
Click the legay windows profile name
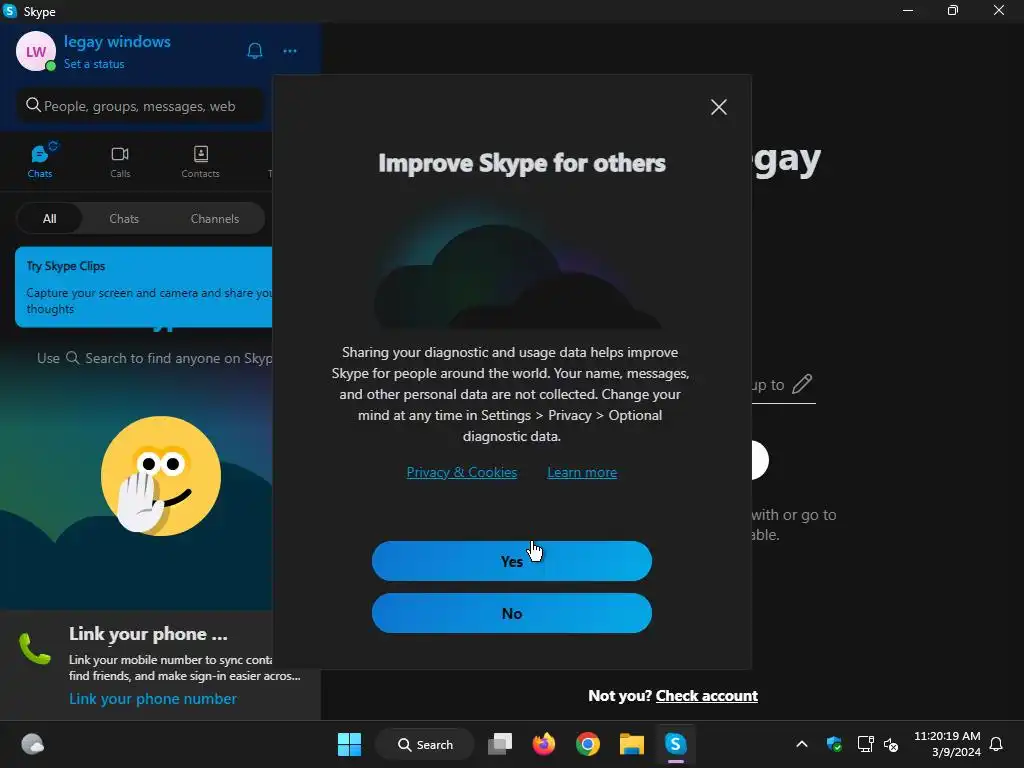118,42
